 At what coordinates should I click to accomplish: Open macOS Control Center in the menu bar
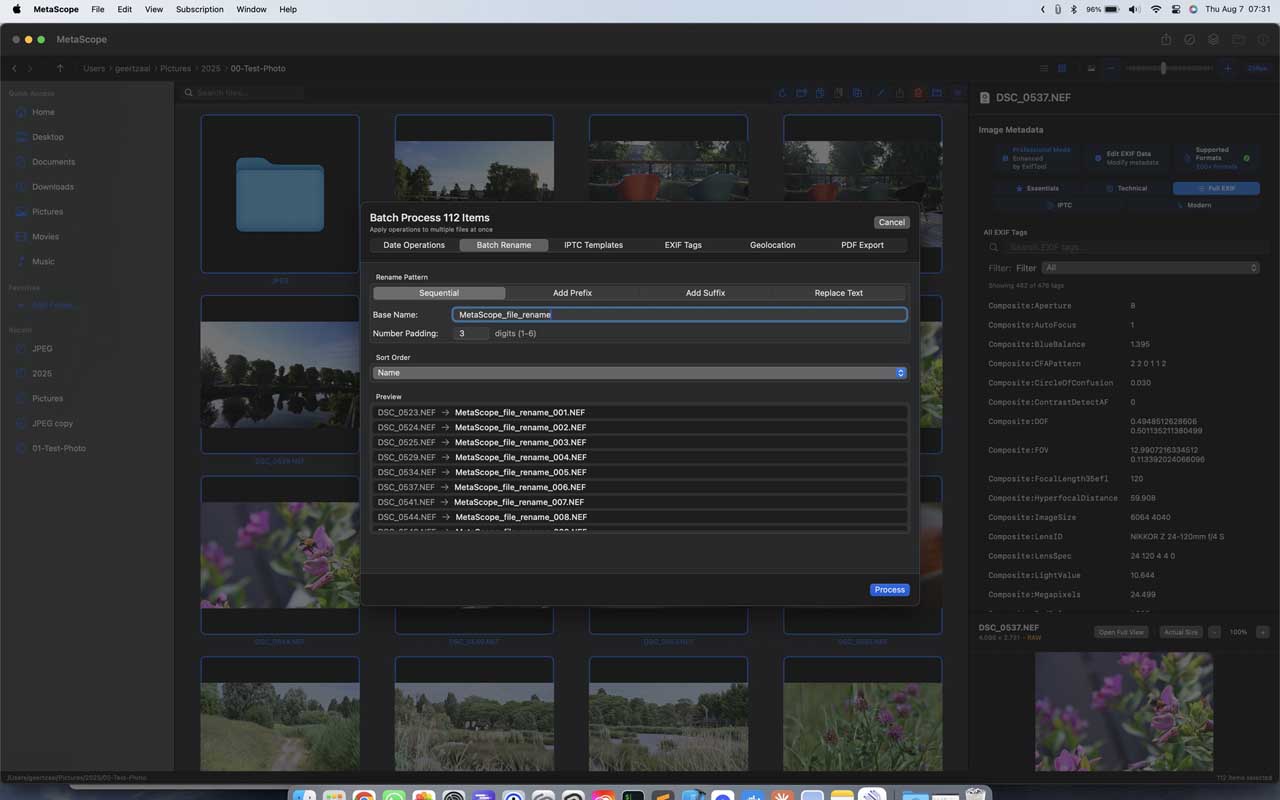coord(1175,9)
